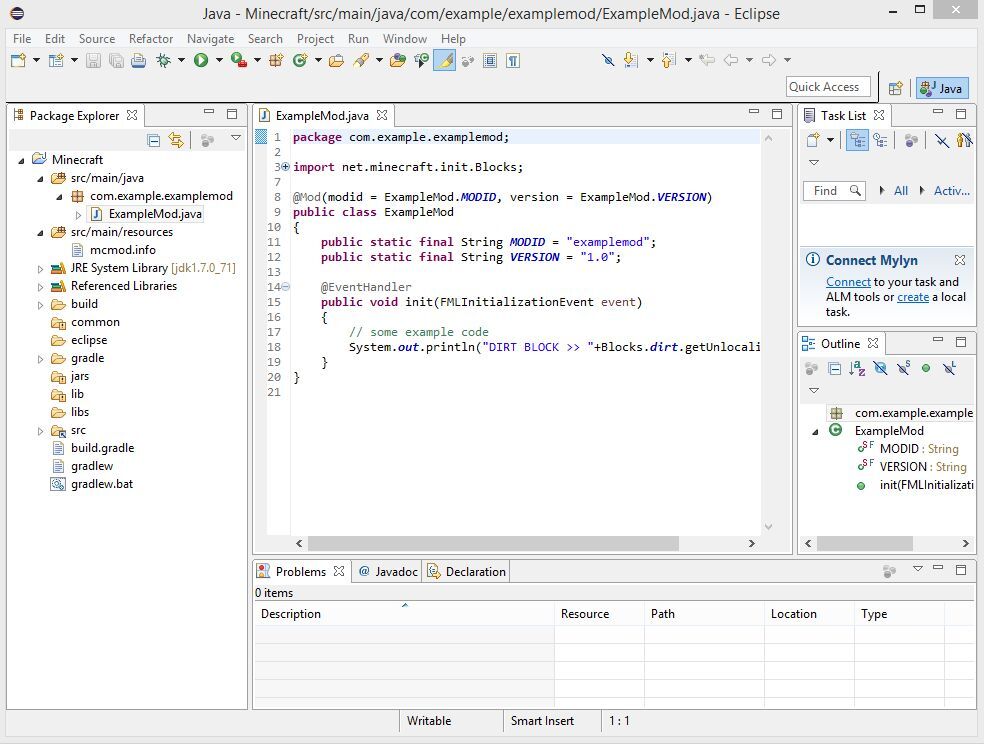The height and width of the screenshot is (744, 984).
Task: Click the Quick Access search field
Action: [x=828, y=87]
